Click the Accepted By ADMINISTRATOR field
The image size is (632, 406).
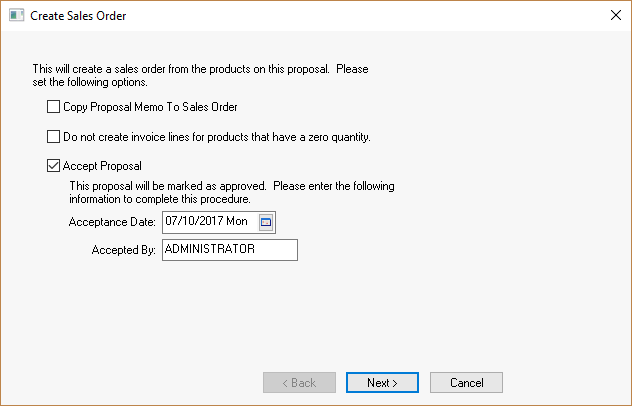tap(229, 250)
